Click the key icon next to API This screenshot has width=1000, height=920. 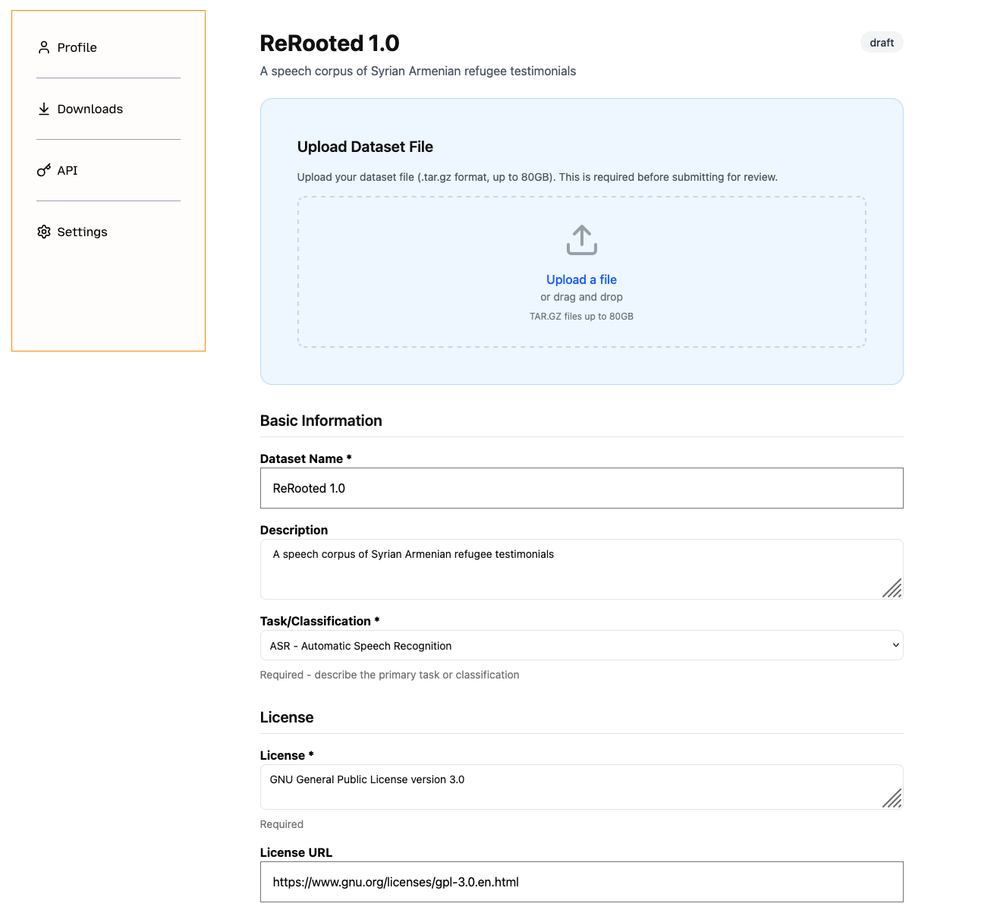[43, 170]
